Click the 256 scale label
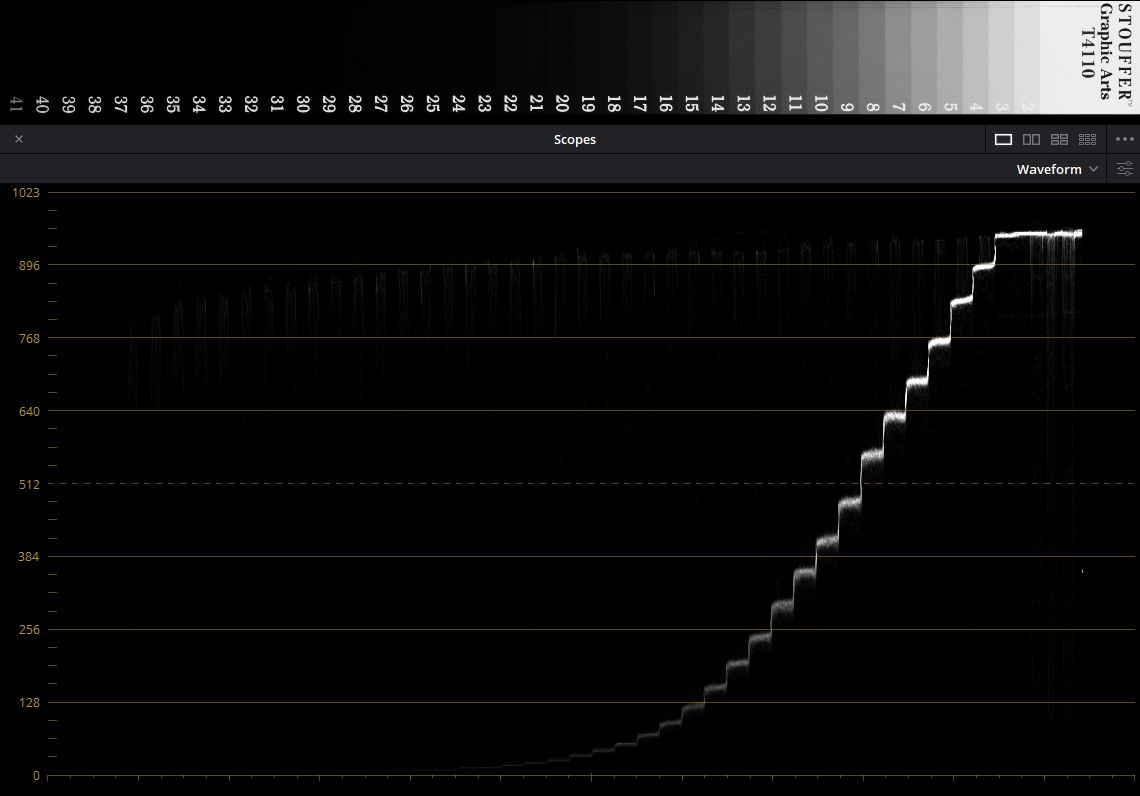The width and height of the screenshot is (1140, 796). (x=29, y=630)
